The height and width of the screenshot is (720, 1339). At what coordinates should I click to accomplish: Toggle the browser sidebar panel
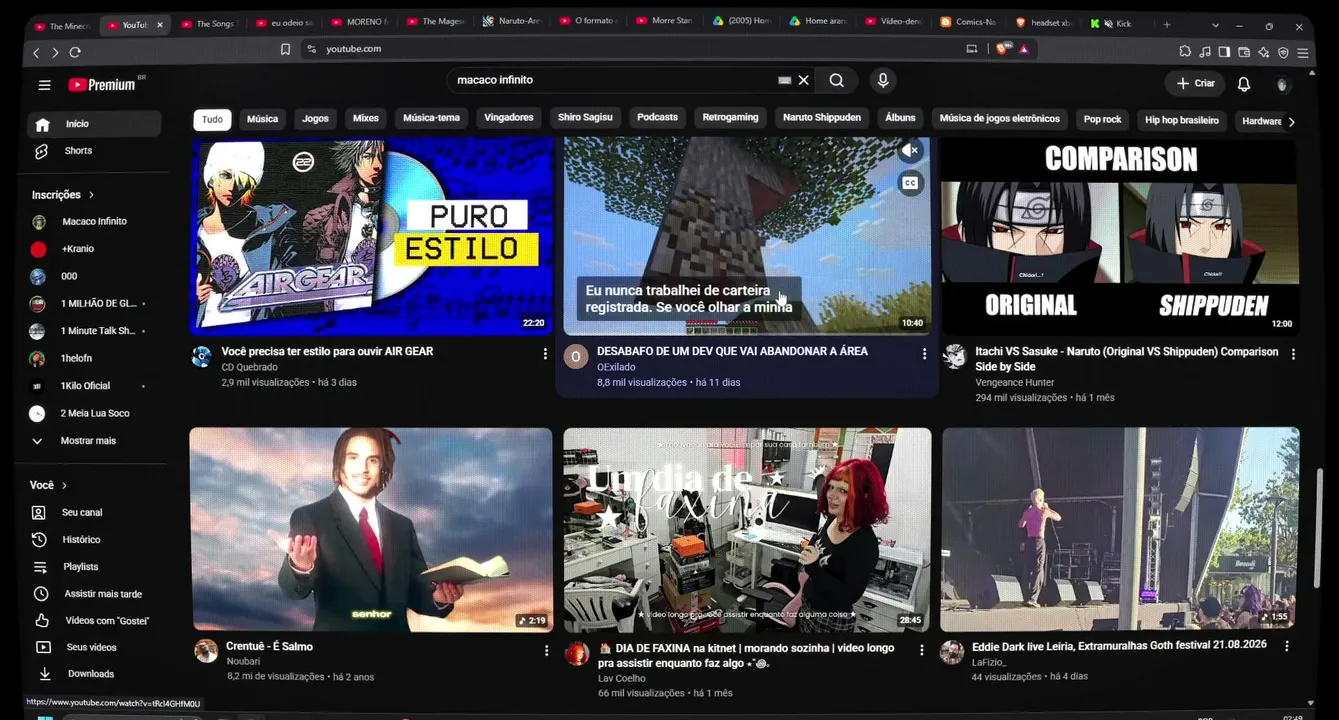pos(1224,52)
